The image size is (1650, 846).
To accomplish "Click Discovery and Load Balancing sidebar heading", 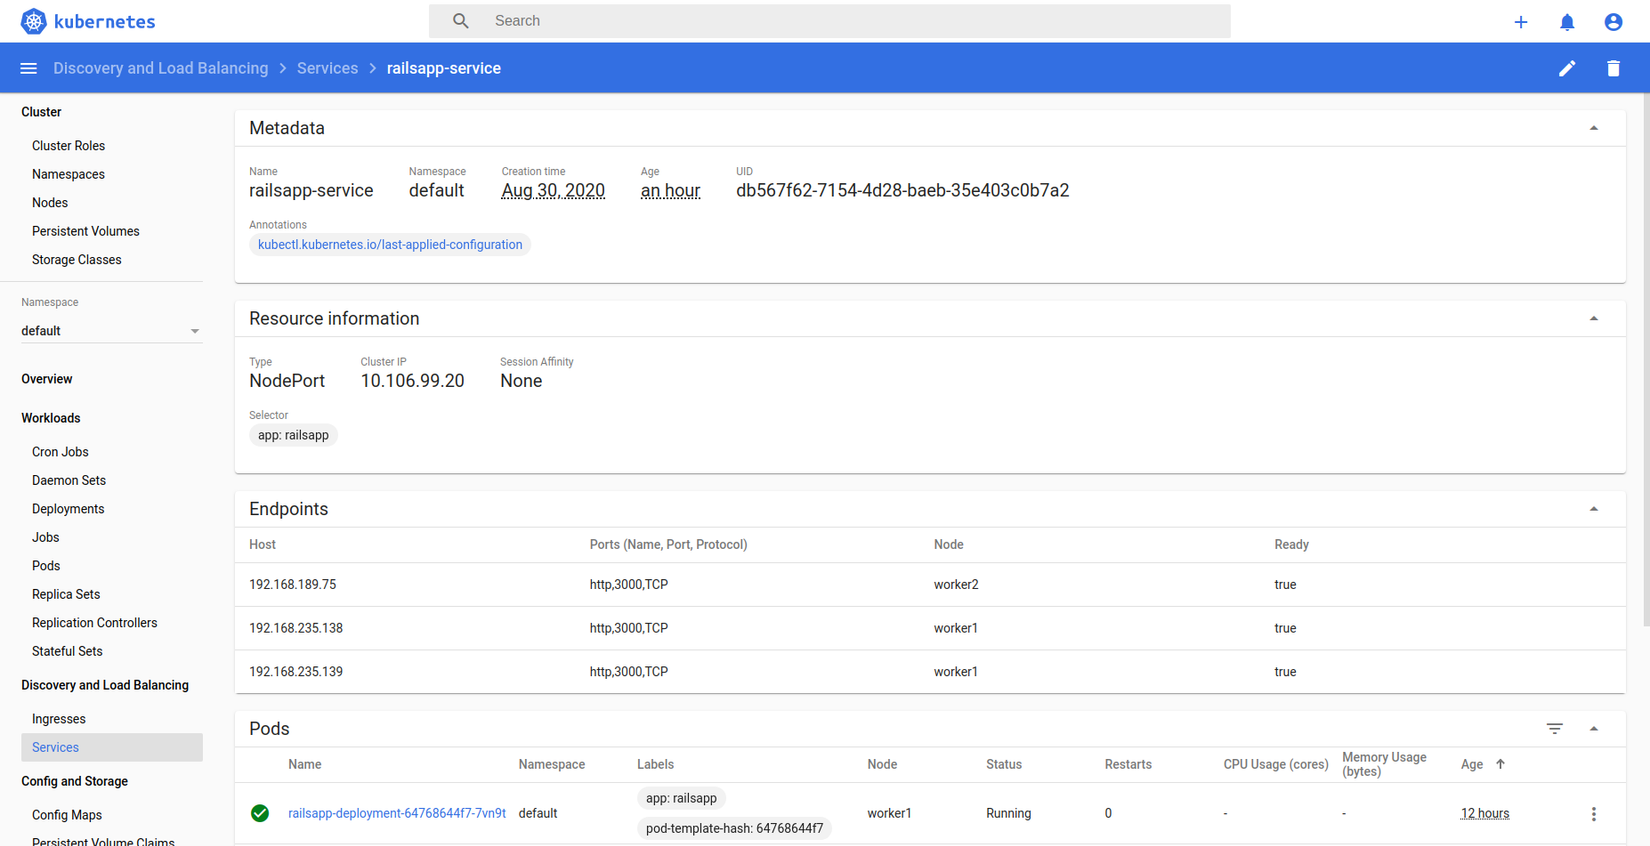I will point(105,685).
